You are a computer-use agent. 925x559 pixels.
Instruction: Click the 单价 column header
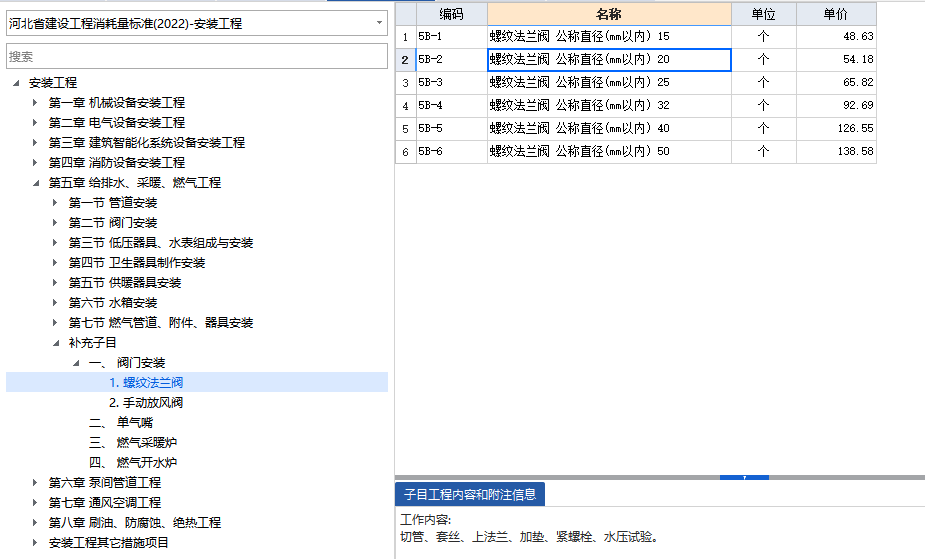click(837, 14)
